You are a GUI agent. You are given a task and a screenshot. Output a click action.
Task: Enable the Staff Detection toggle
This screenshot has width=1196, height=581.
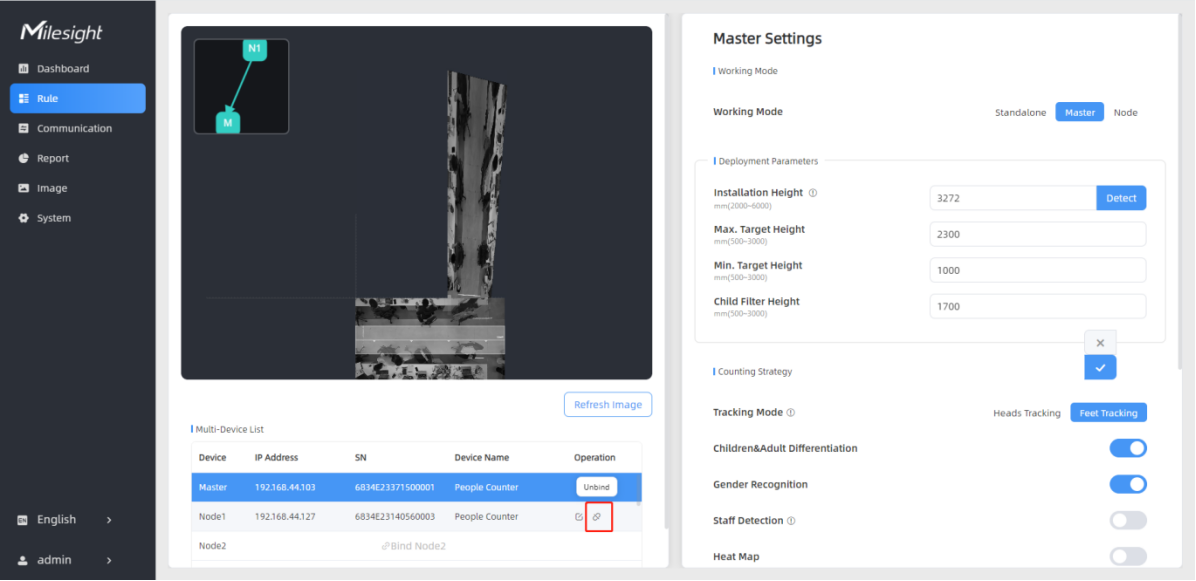click(x=1128, y=521)
